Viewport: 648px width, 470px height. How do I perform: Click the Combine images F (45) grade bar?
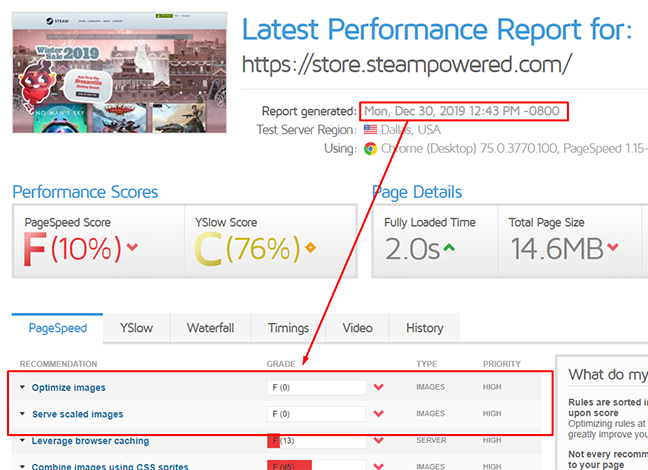317,465
